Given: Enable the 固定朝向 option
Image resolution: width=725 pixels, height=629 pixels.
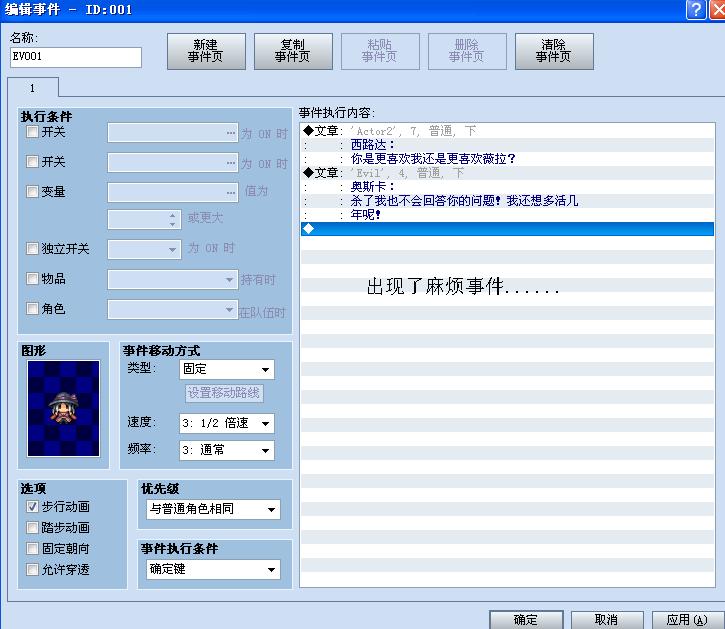Looking at the screenshot, I should coord(32,549).
